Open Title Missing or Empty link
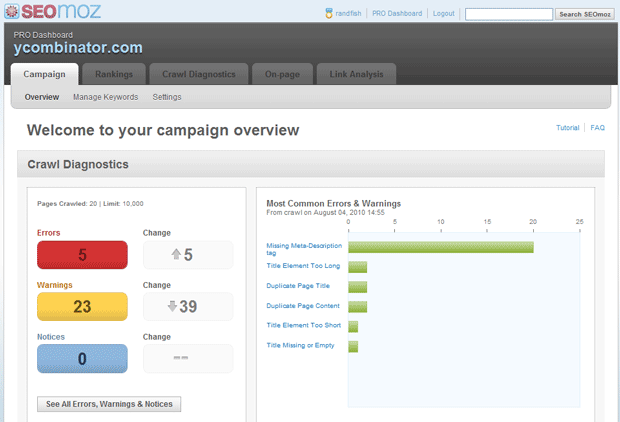Screen dimensions: 620x422 [x=301, y=345]
